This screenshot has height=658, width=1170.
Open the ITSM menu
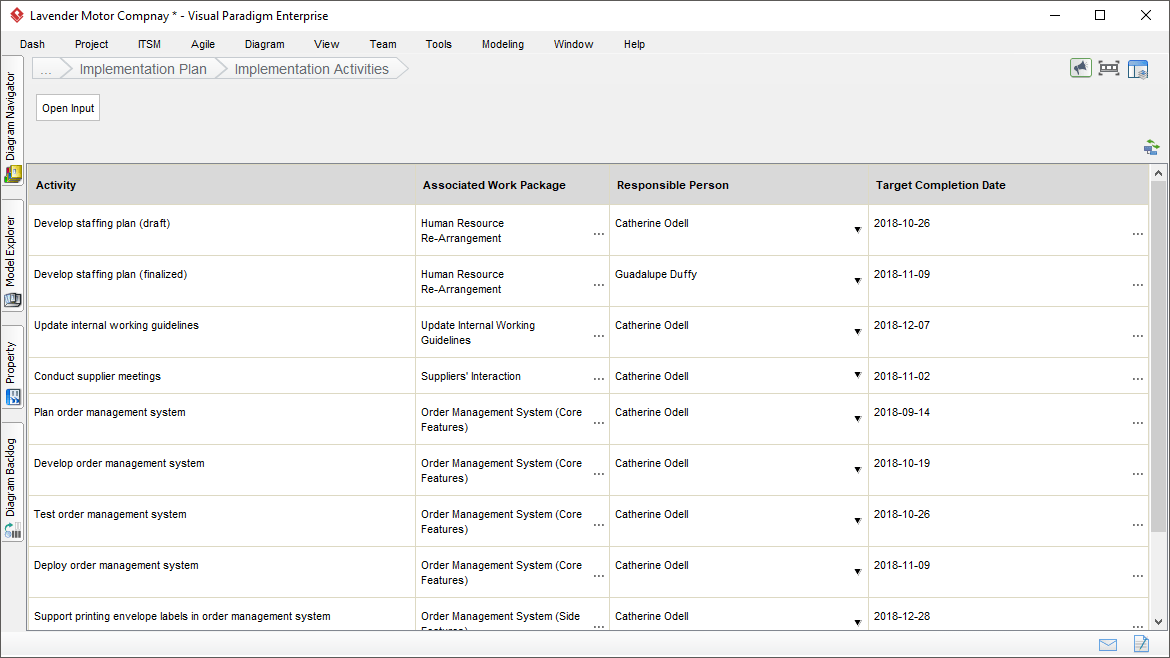click(x=149, y=44)
